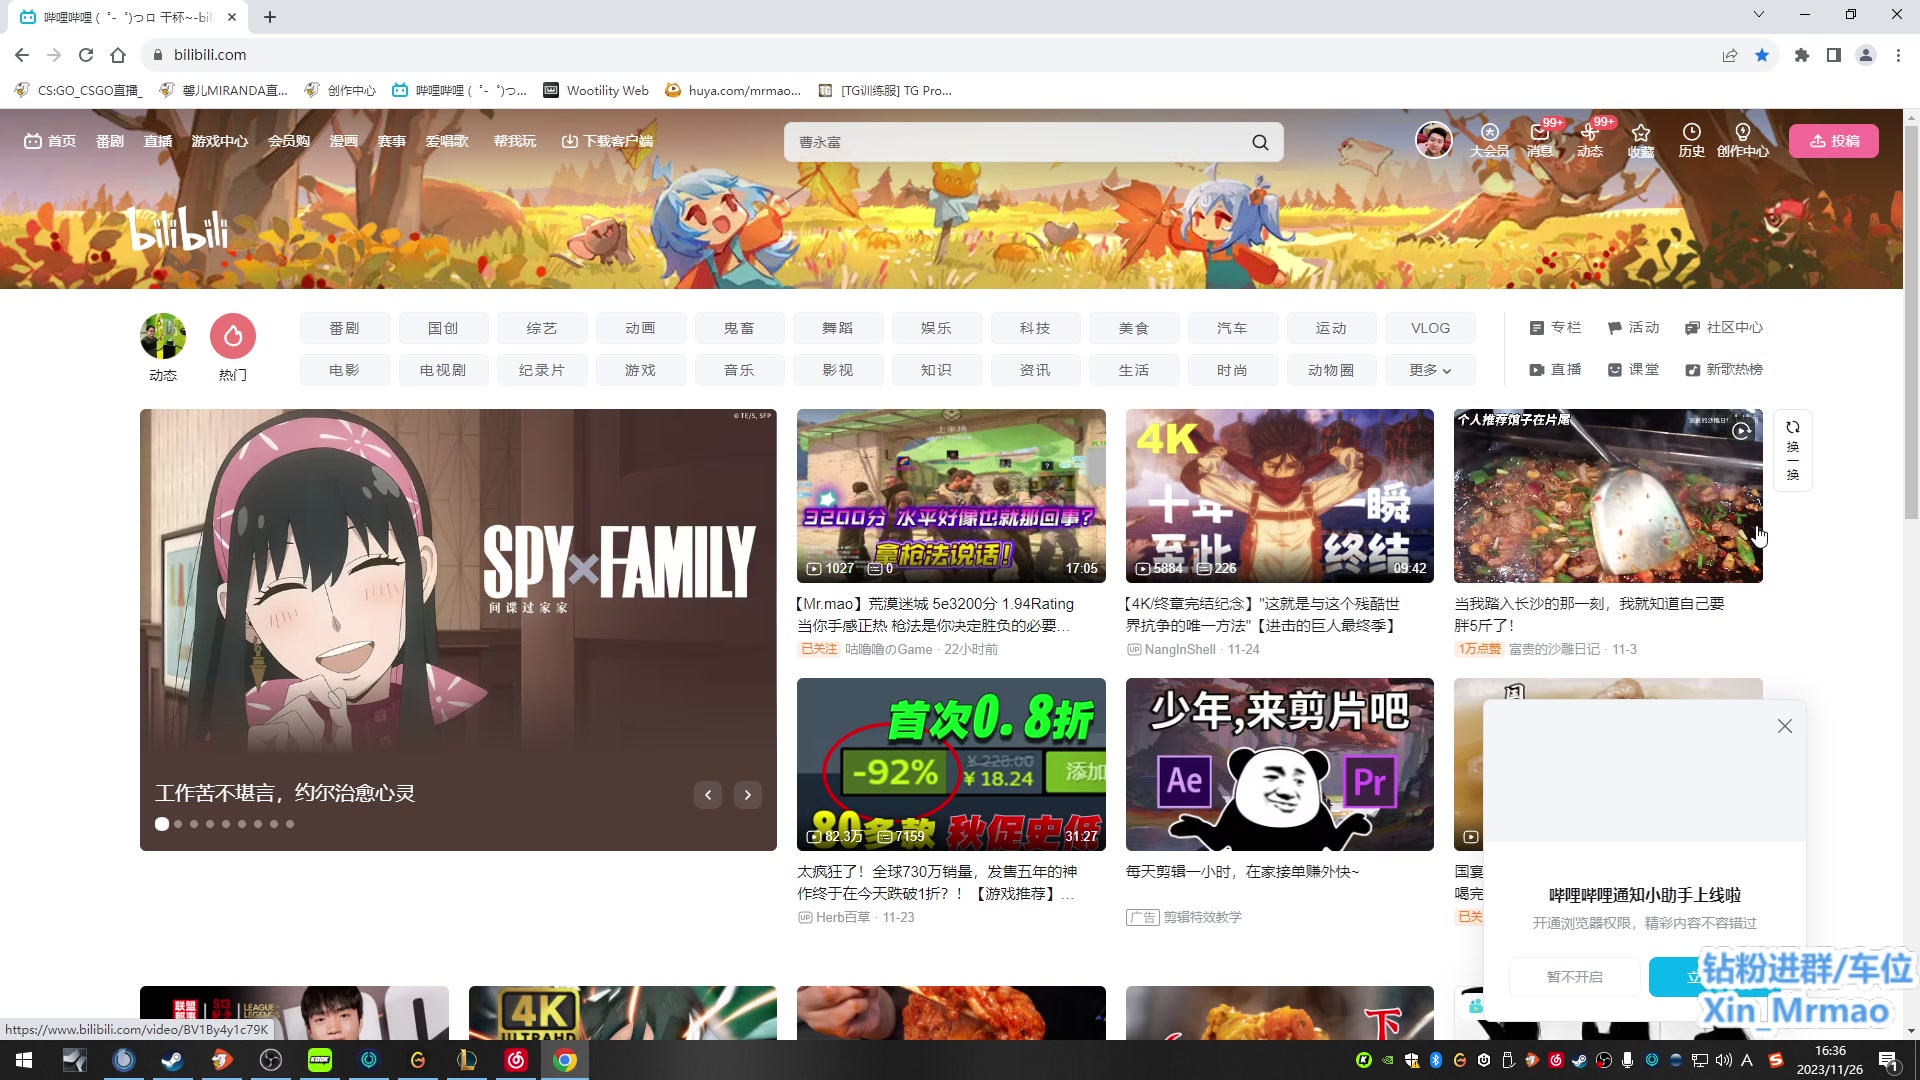Screen dimensions: 1920x1080
Task: Open the 会员购 nav item
Action: (x=289, y=141)
